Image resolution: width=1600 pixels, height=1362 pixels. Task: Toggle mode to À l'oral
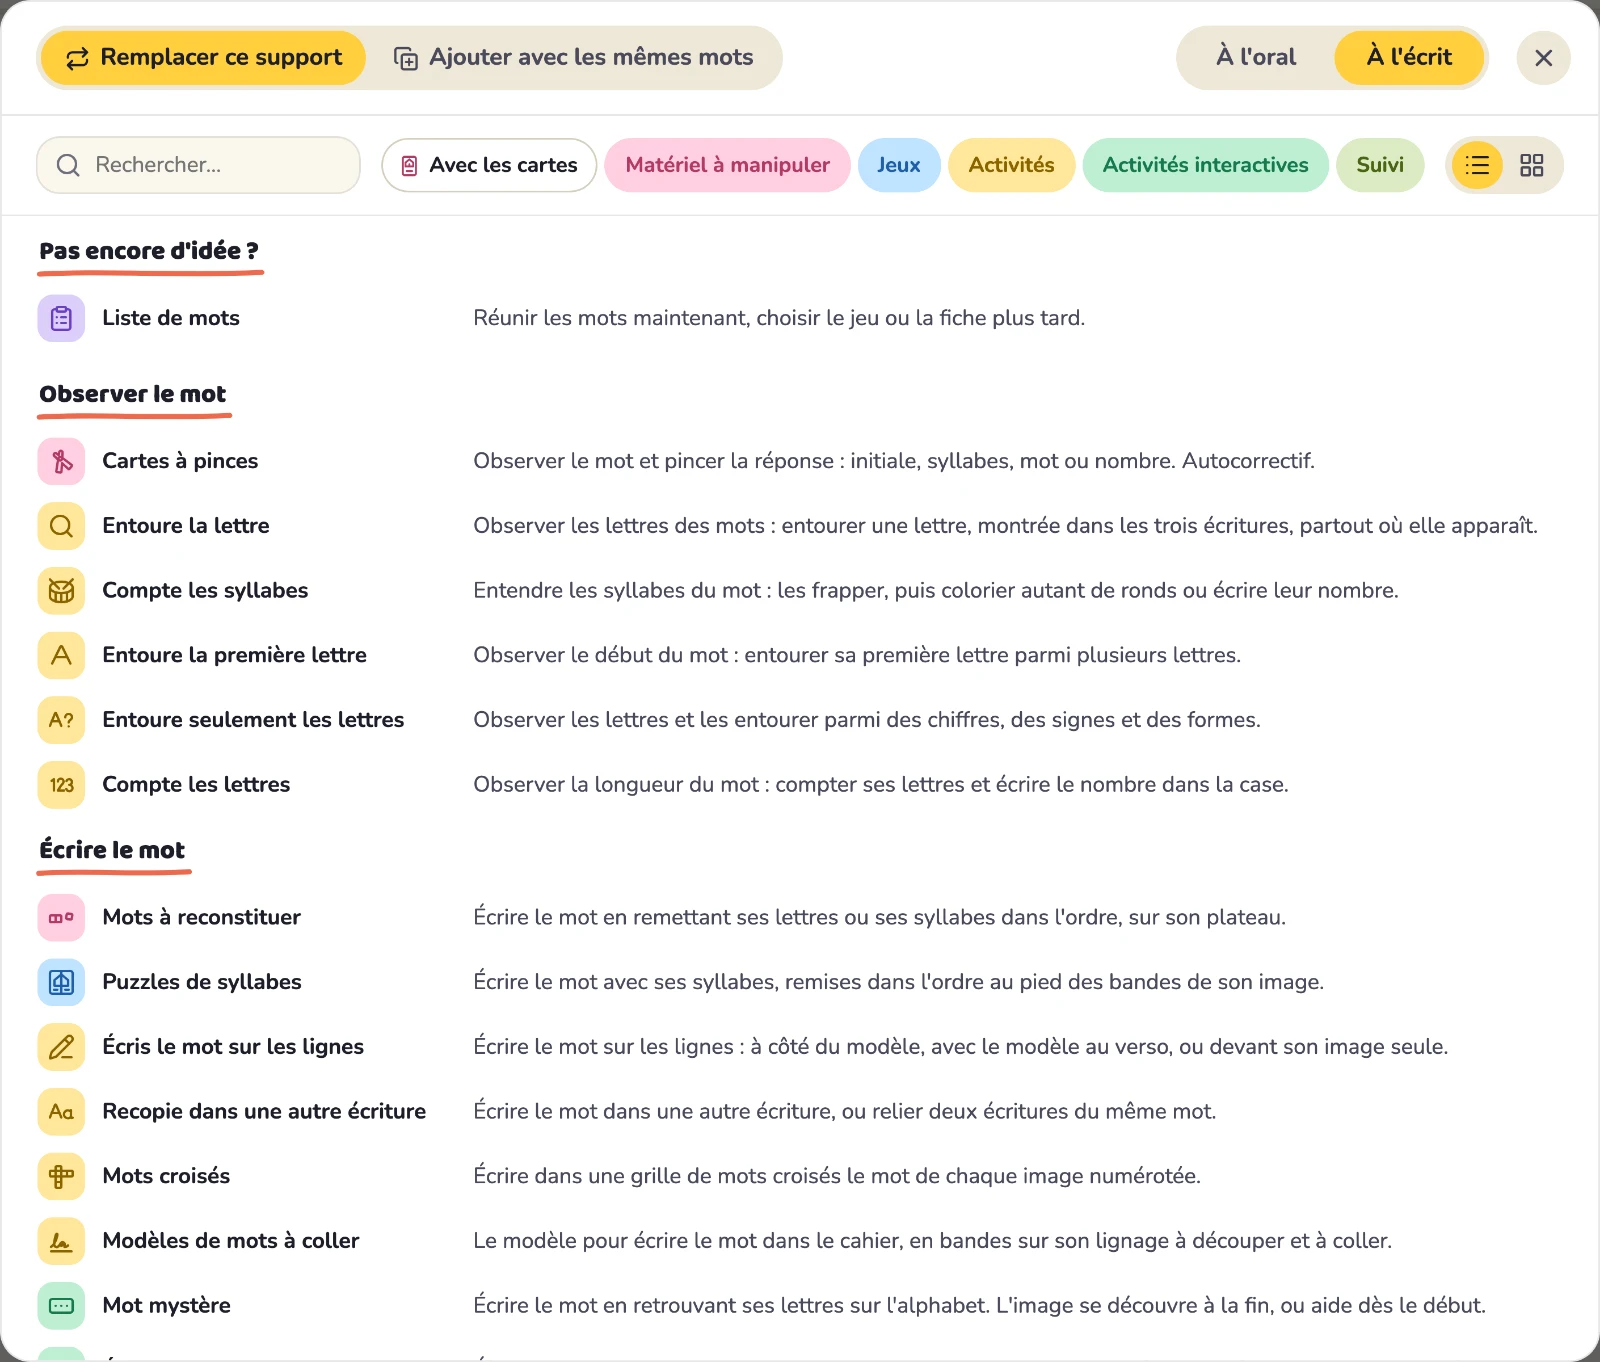click(x=1256, y=57)
